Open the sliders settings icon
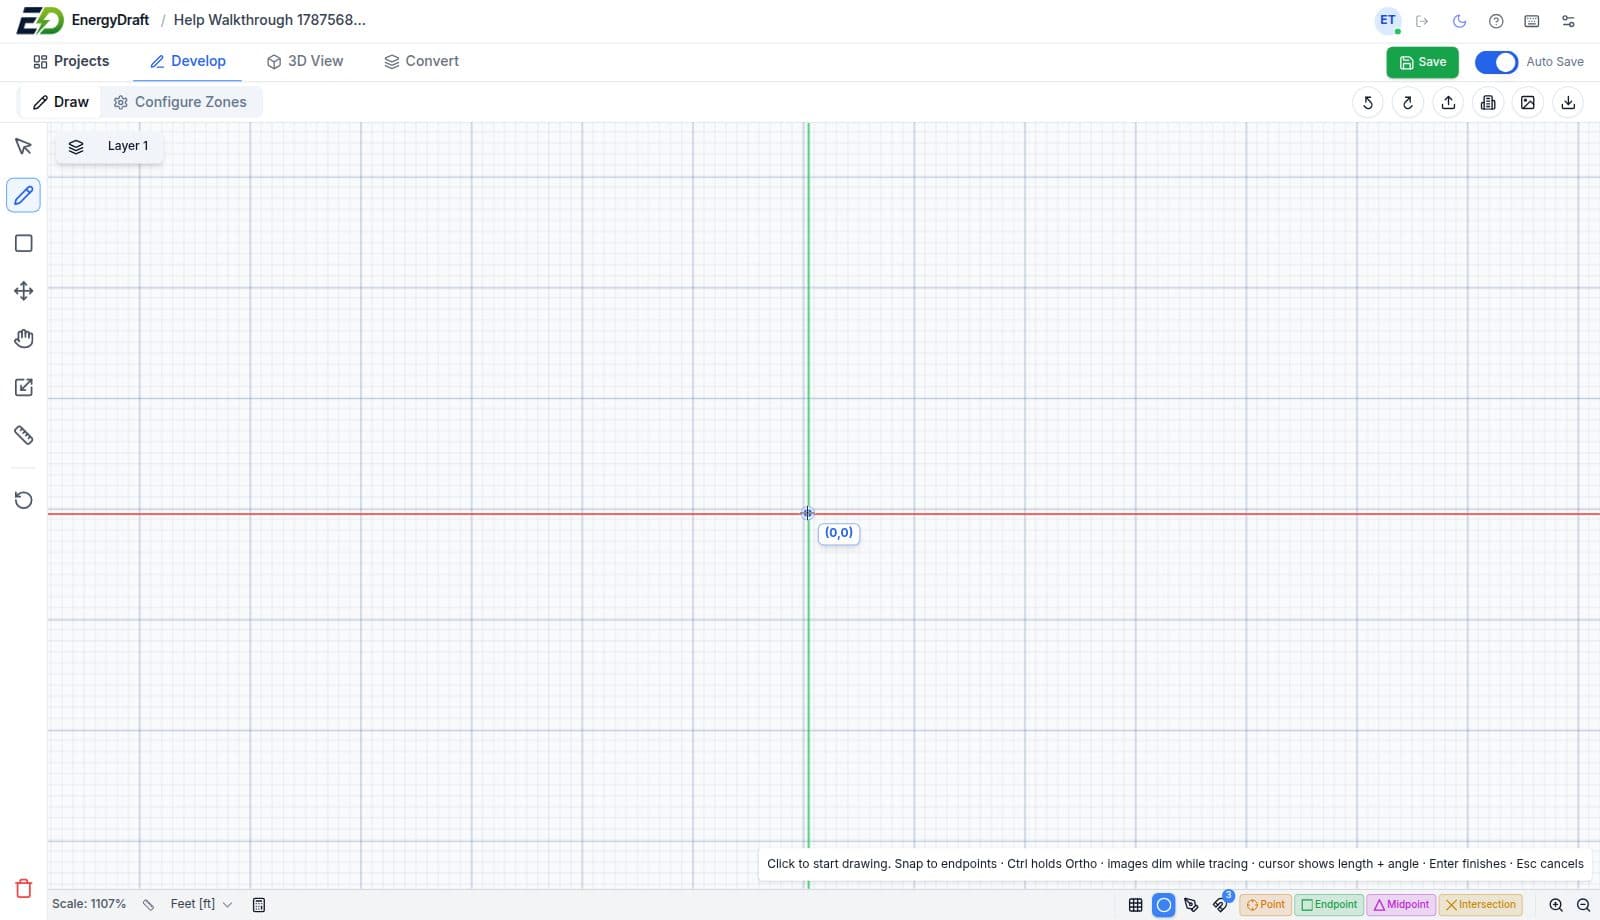The image size is (1600, 920). pos(1568,21)
